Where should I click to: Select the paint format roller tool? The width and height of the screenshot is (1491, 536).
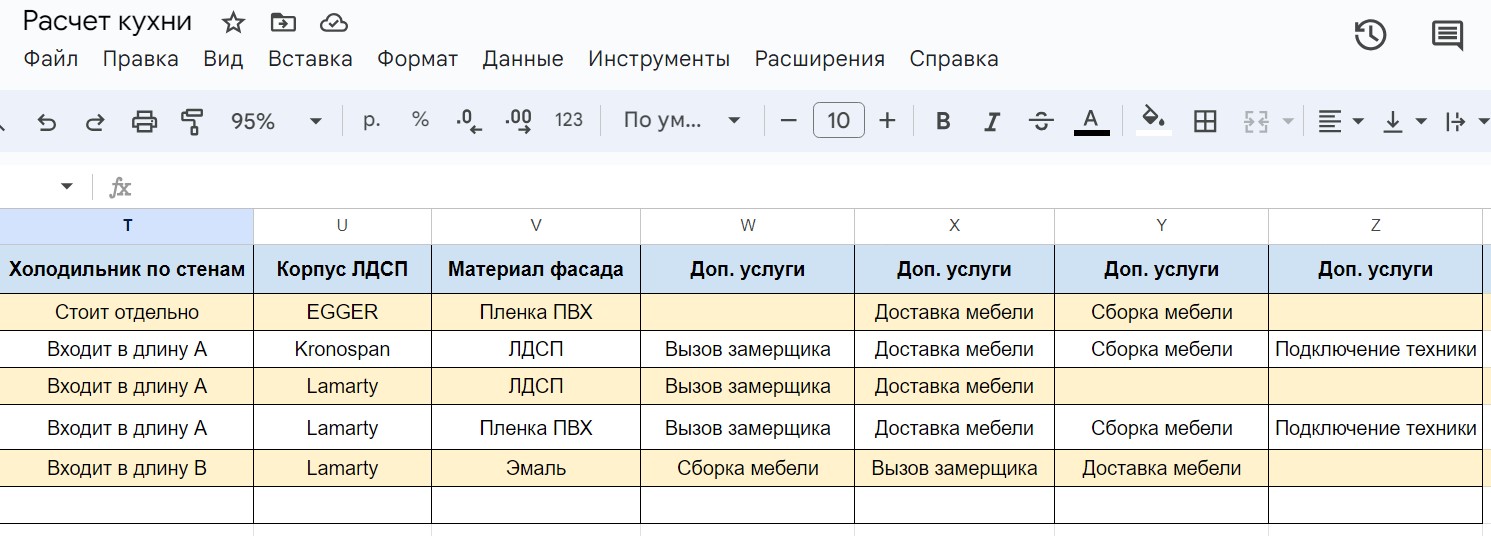coord(192,122)
